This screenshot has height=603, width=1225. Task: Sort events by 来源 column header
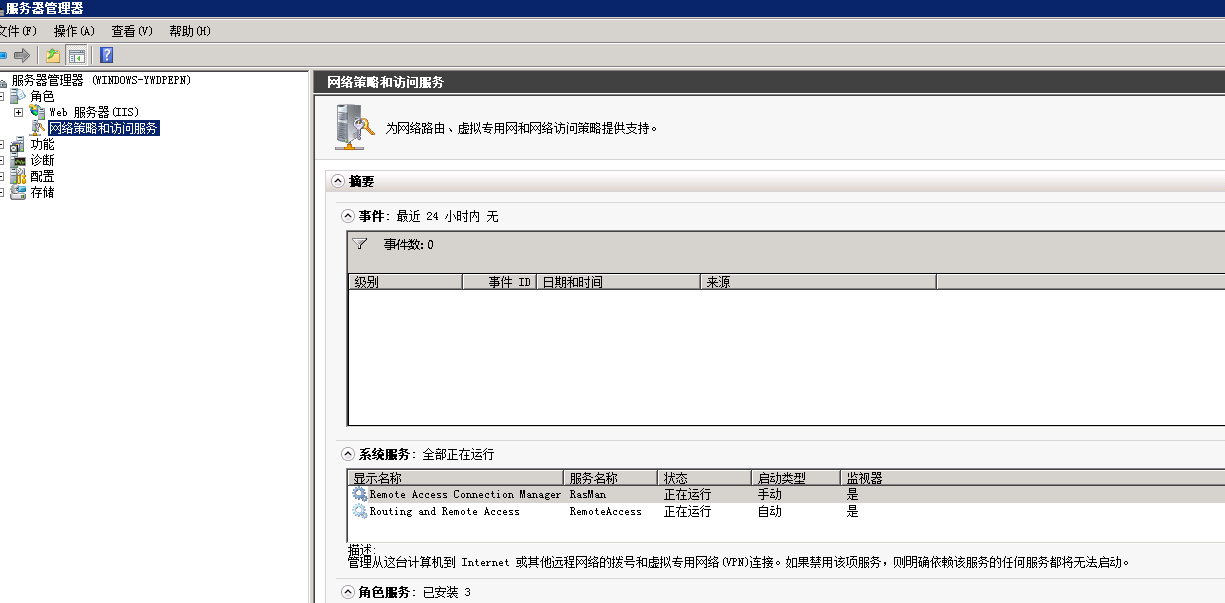coord(818,282)
